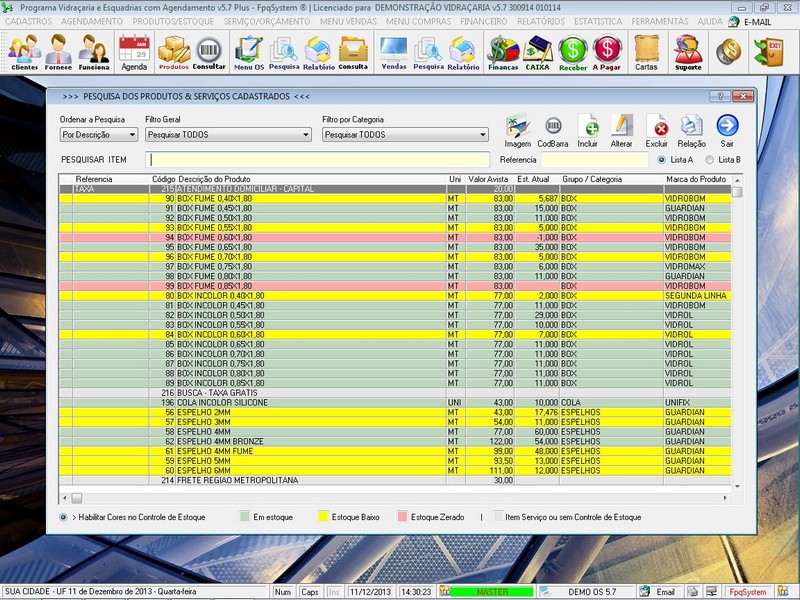Toggle Habilitar Cores no Controle de Estoque
Screen dimensions: 800x600
pyautogui.click(x=64, y=519)
